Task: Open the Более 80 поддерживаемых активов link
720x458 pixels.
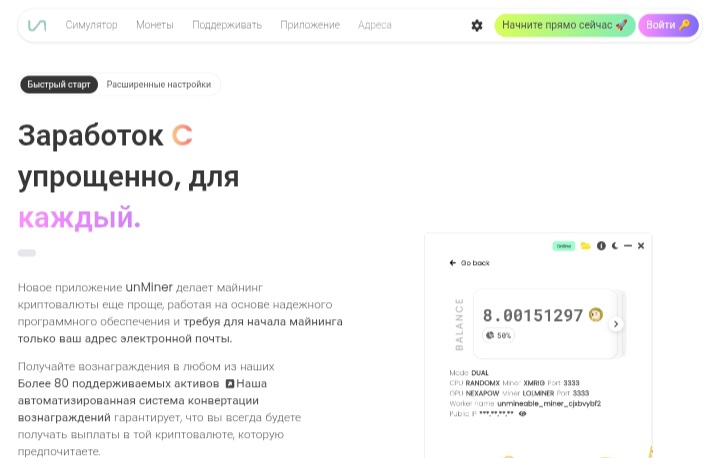Action: [118, 384]
